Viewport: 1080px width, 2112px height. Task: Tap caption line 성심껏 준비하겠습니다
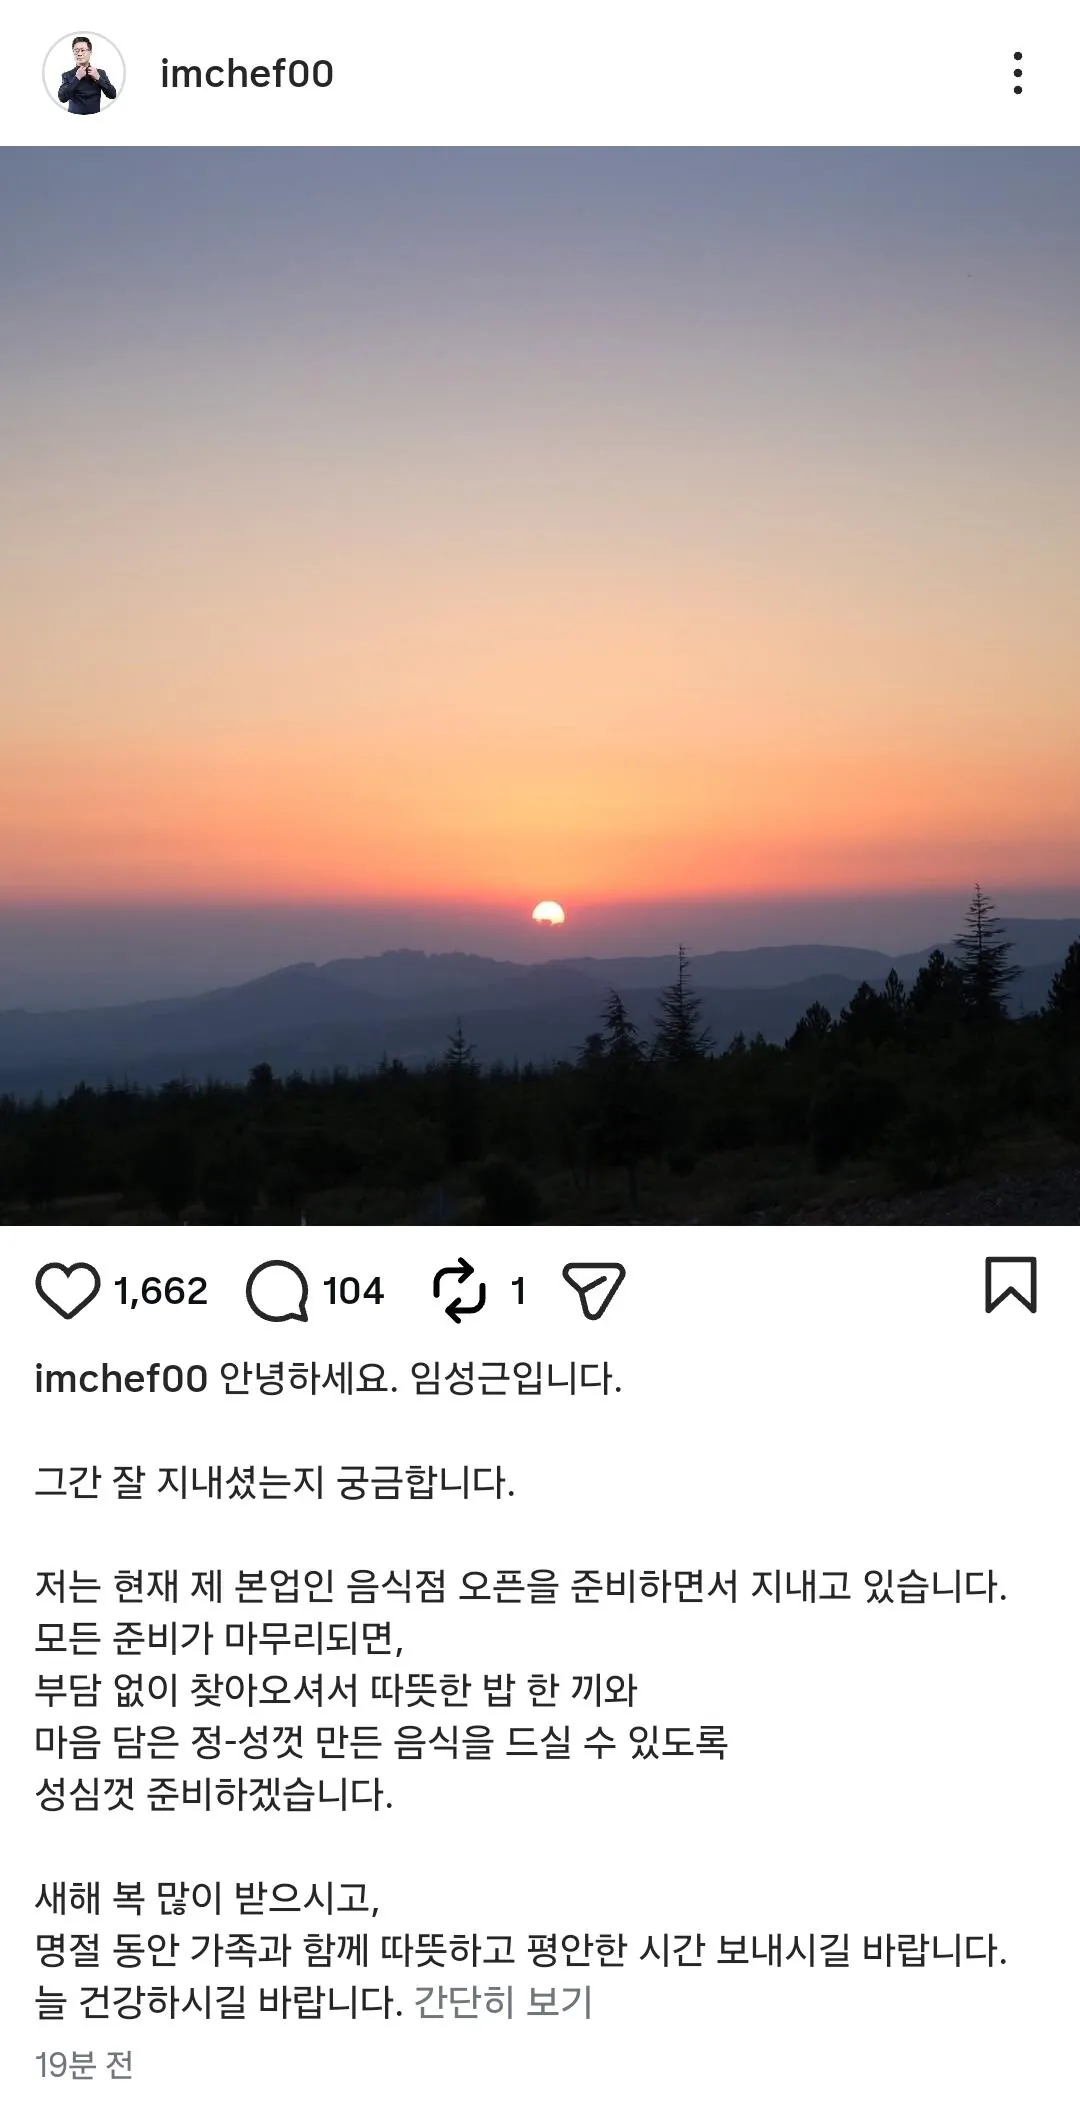pyautogui.click(x=214, y=1793)
